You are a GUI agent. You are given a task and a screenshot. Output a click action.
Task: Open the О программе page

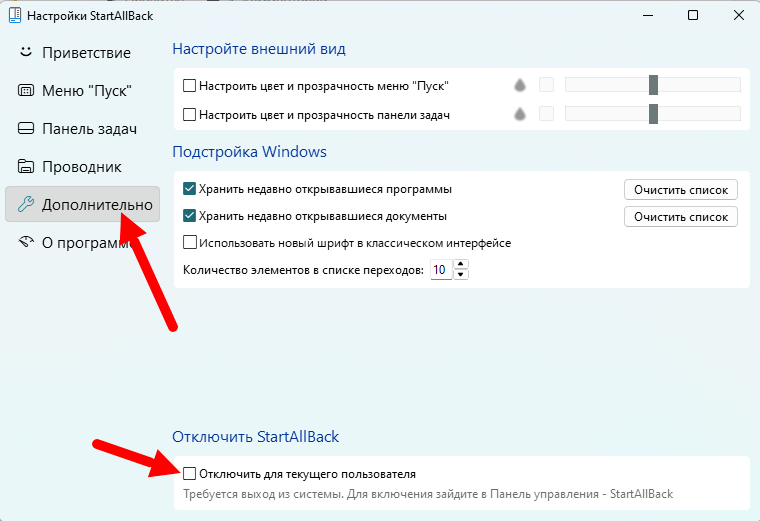click(82, 242)
